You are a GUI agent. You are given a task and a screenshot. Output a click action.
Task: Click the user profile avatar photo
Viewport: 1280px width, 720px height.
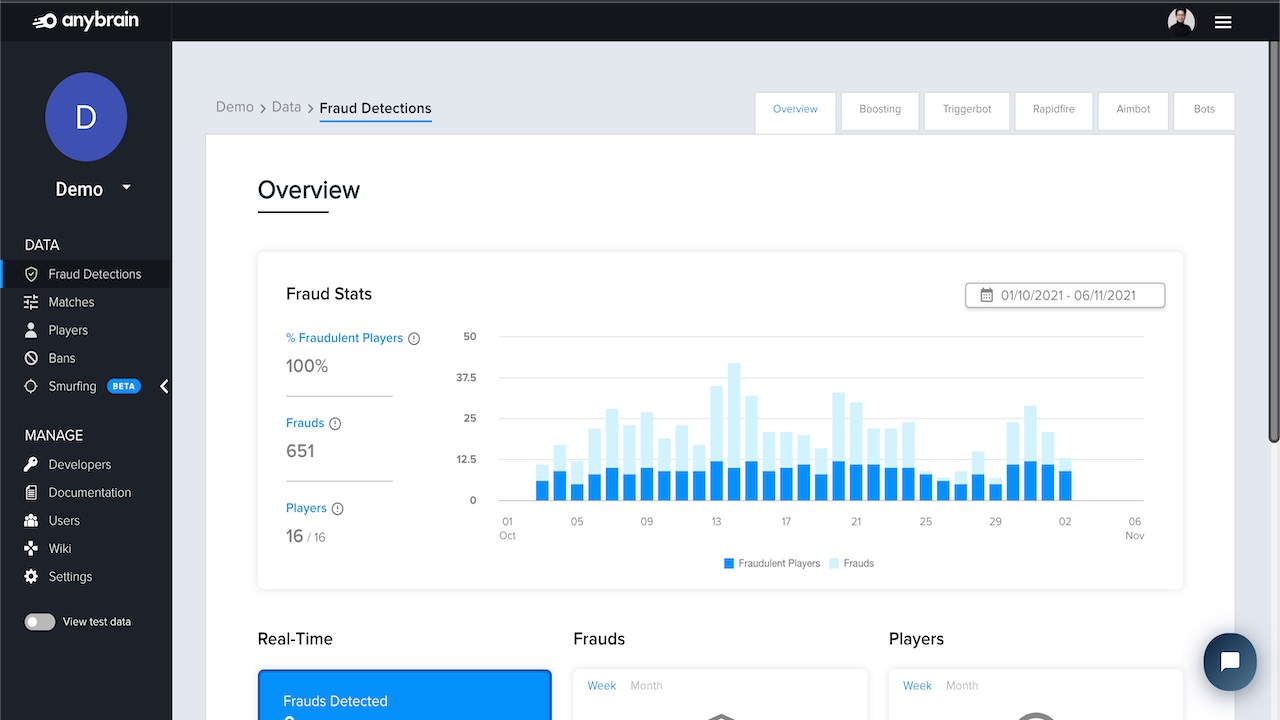1181,21
